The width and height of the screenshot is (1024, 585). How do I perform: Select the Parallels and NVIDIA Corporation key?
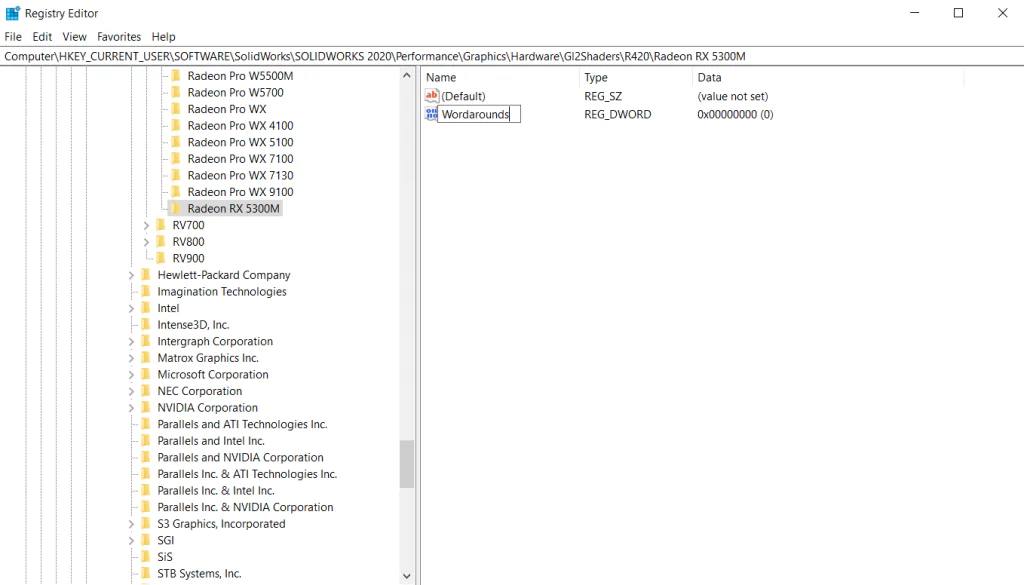tap(240, 457)
